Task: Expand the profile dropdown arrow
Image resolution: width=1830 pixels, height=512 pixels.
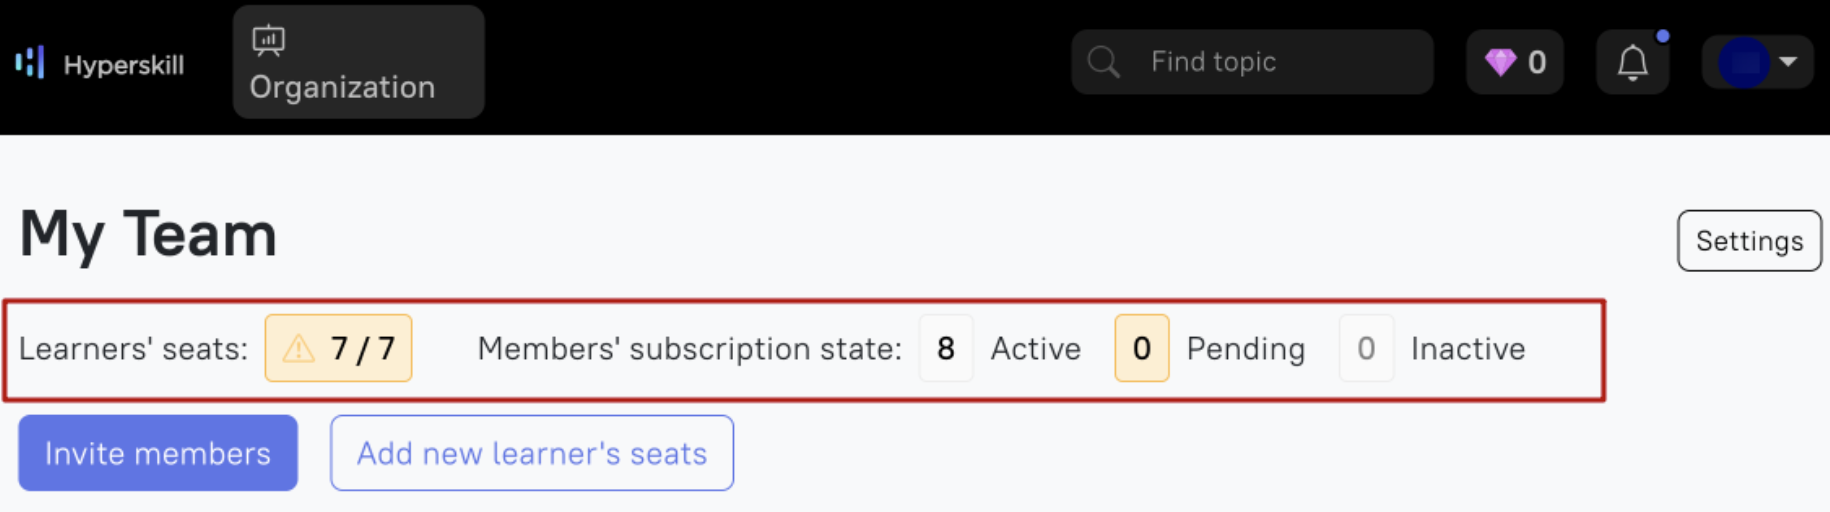Action: (x=1789, y=62)
